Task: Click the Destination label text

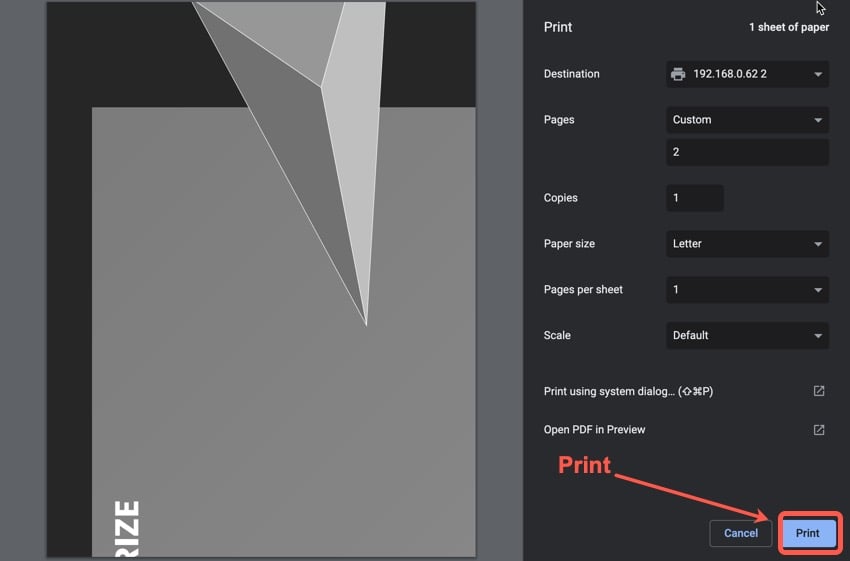Action: 571,74
